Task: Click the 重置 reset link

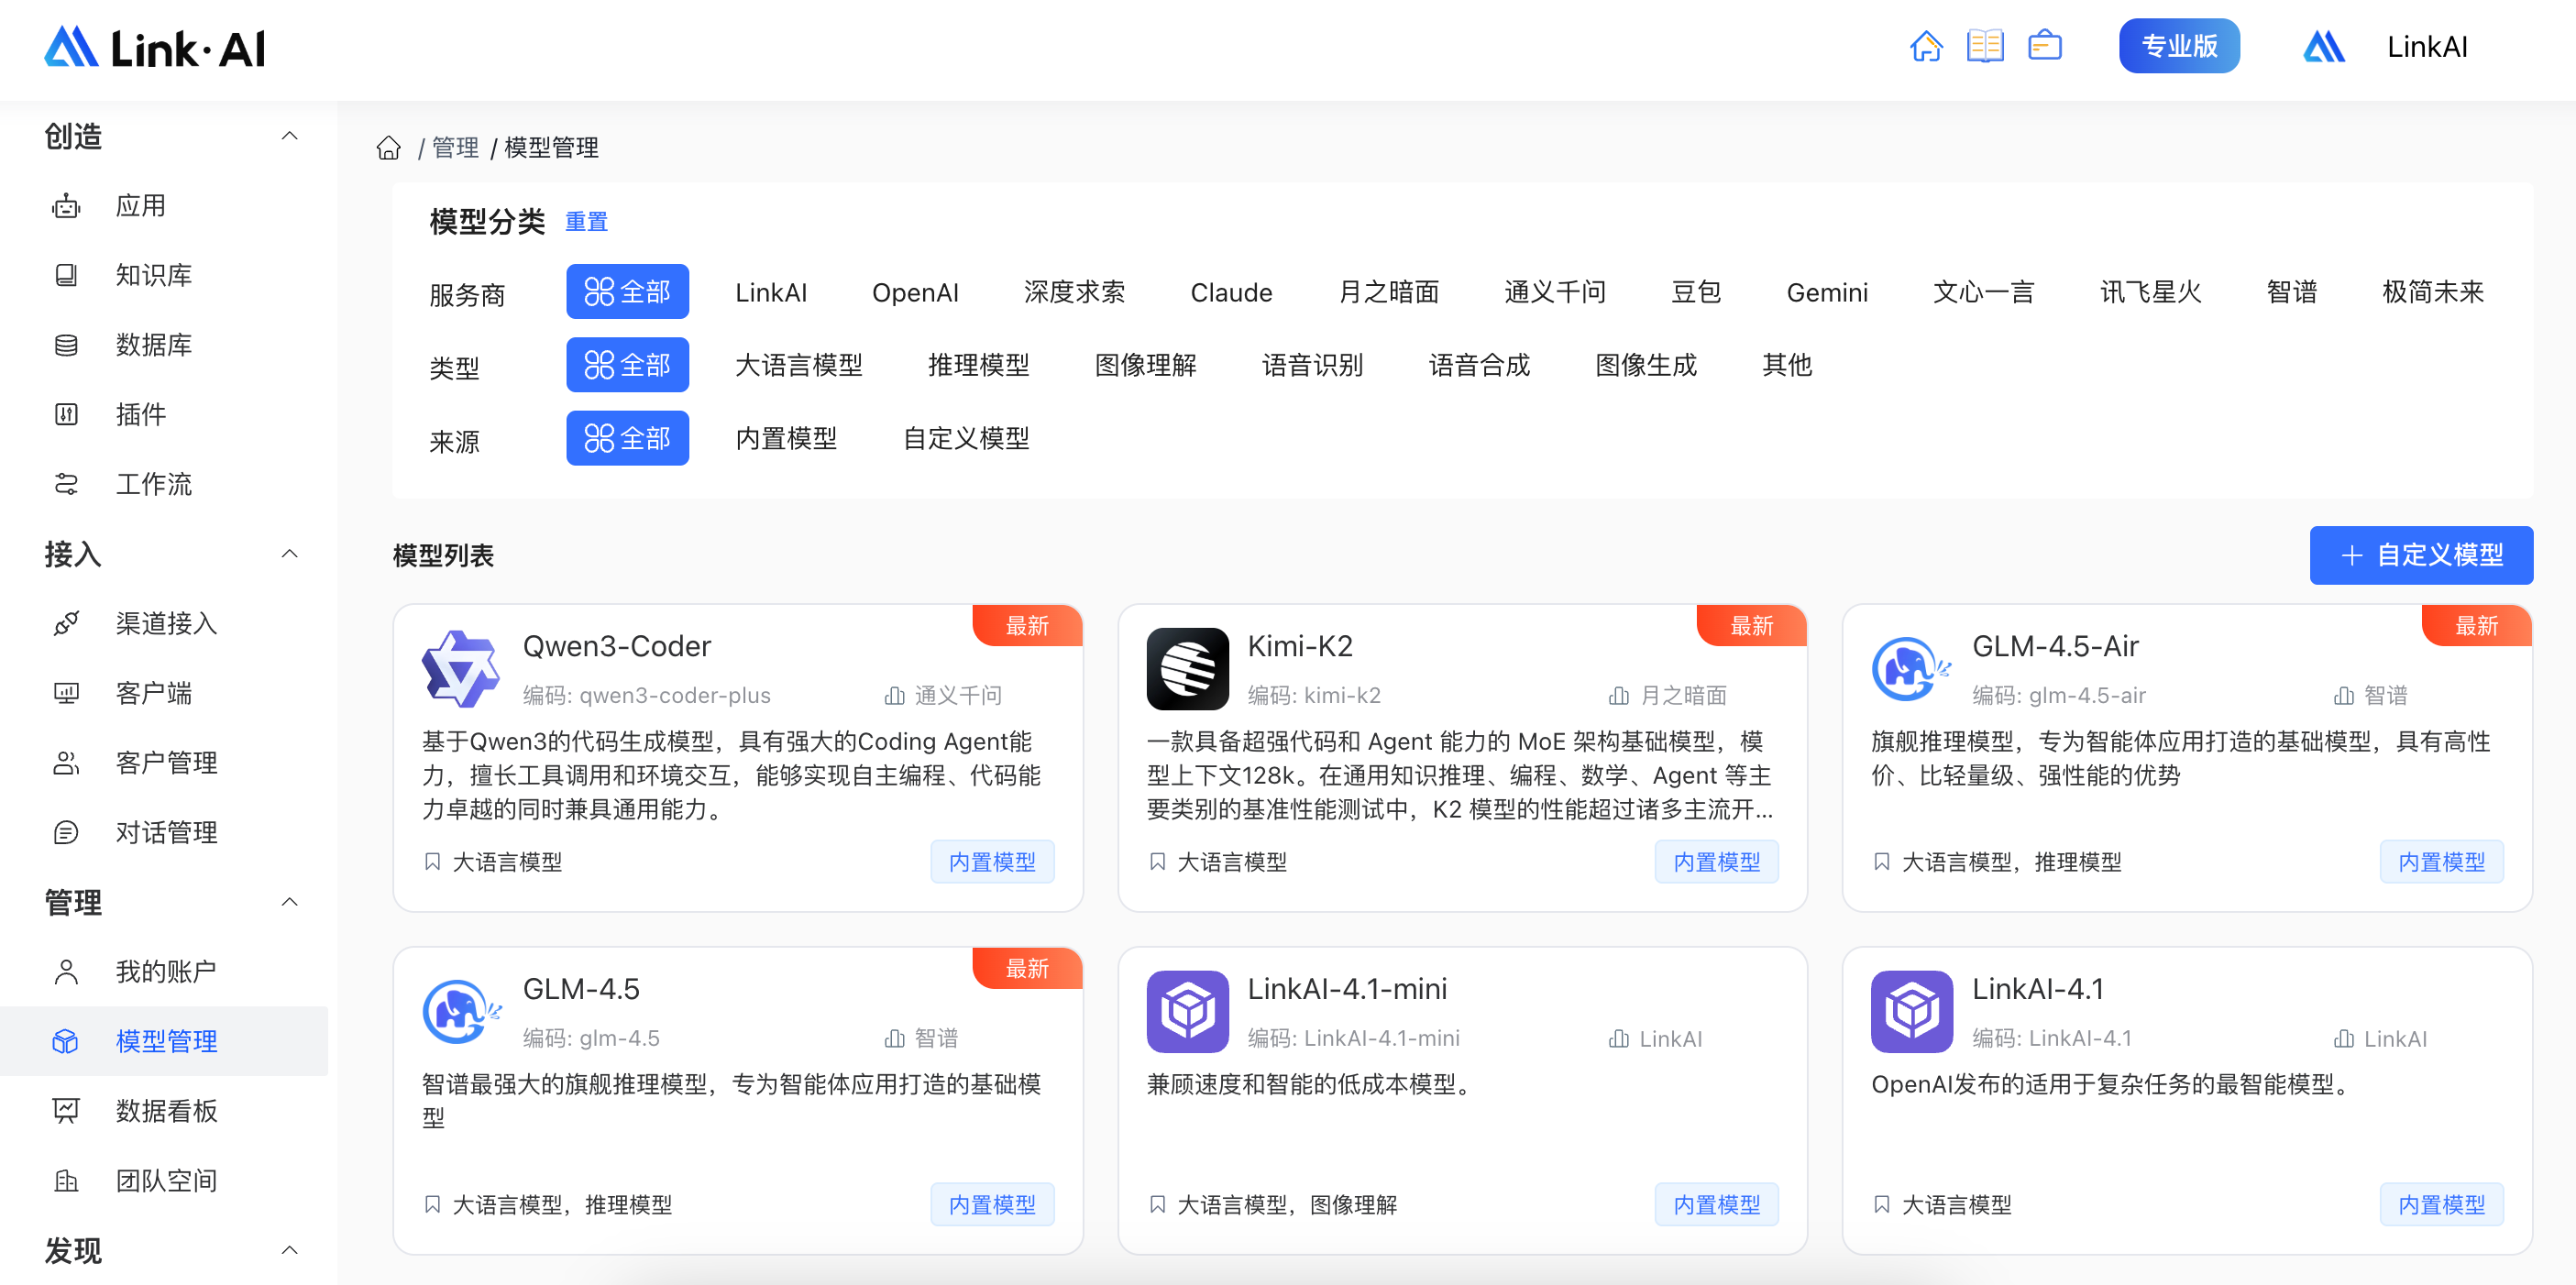Action: coord(586,222)
